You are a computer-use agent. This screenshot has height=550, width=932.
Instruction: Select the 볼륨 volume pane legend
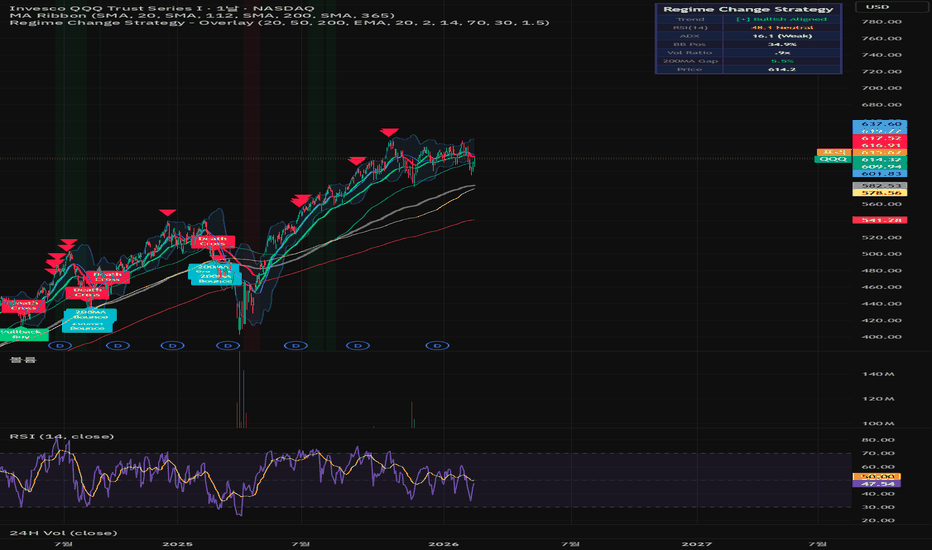tap(23, 360)
